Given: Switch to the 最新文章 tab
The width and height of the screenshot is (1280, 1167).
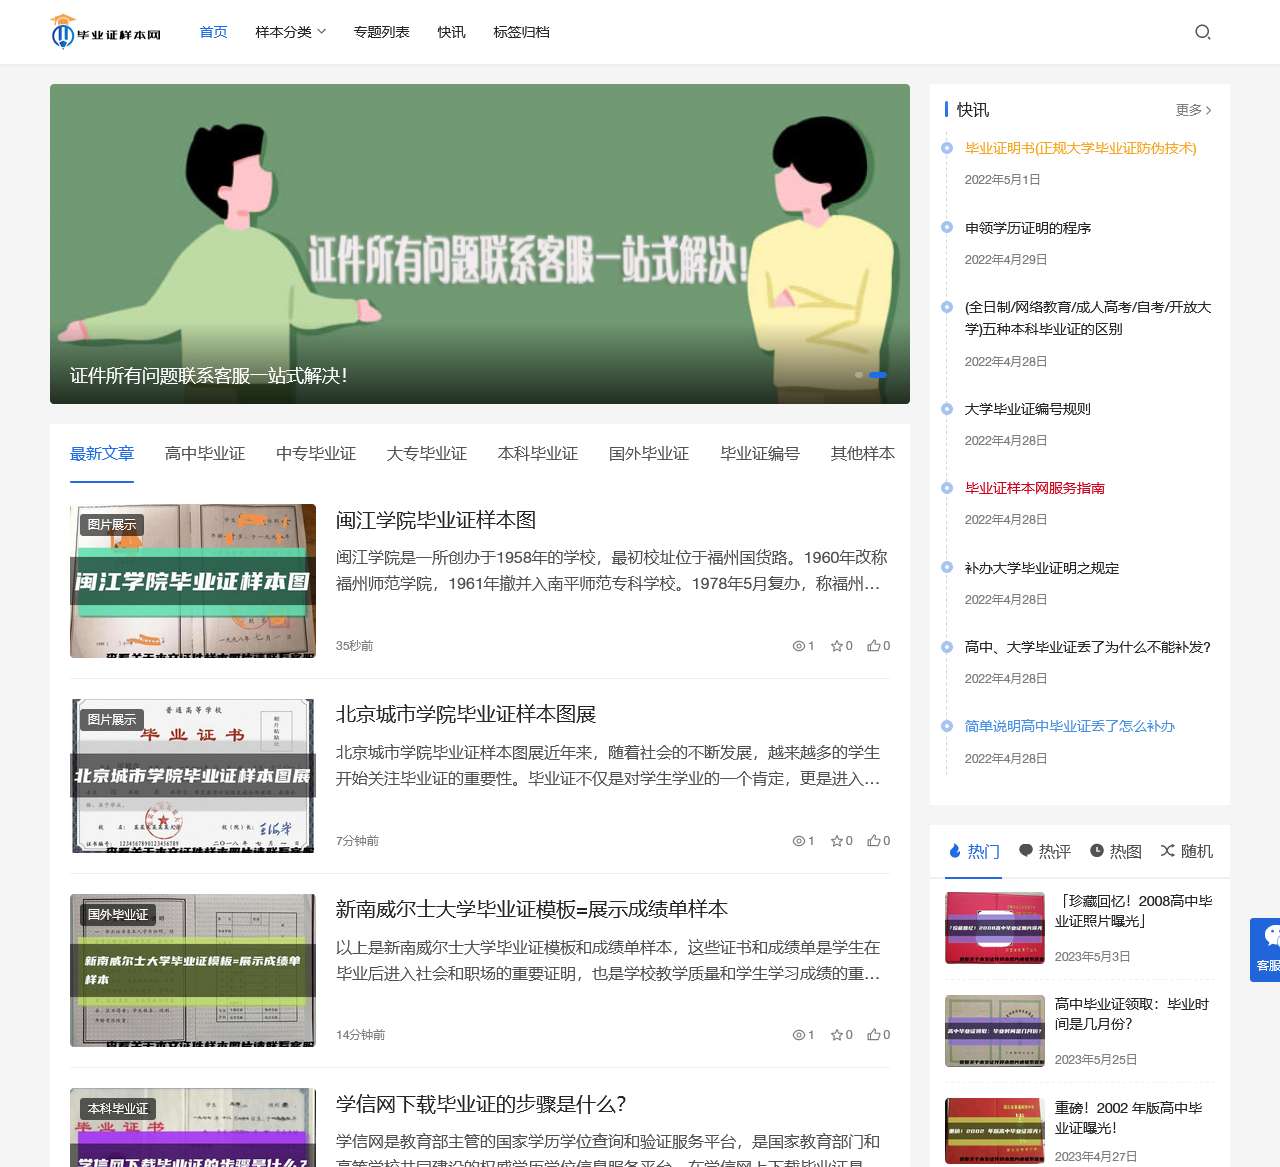Looking at the screenshot, I should pyautogui.click(x=102, y=454).
